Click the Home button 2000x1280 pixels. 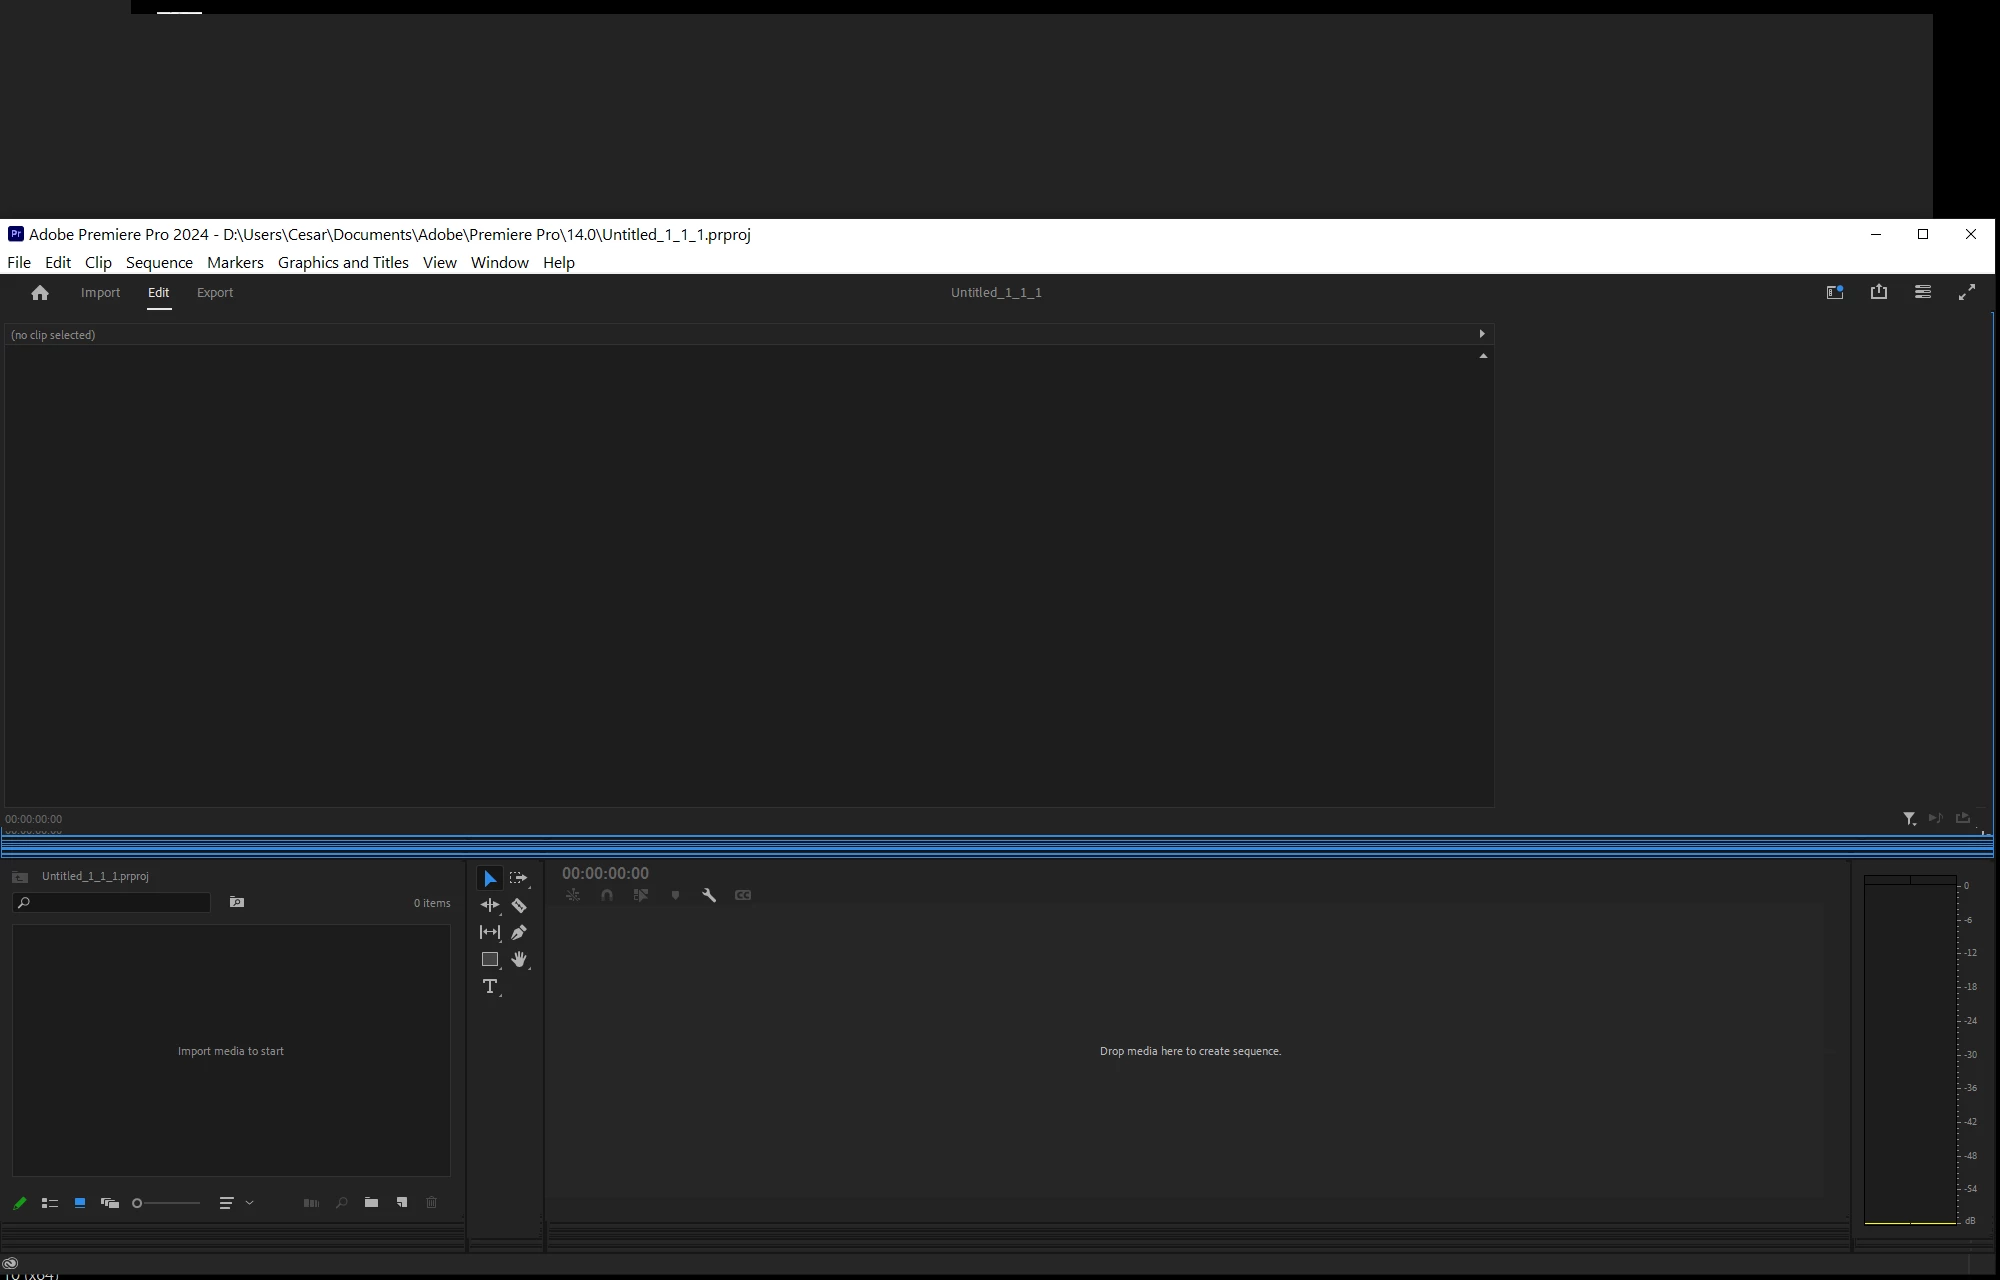point(40,292)
